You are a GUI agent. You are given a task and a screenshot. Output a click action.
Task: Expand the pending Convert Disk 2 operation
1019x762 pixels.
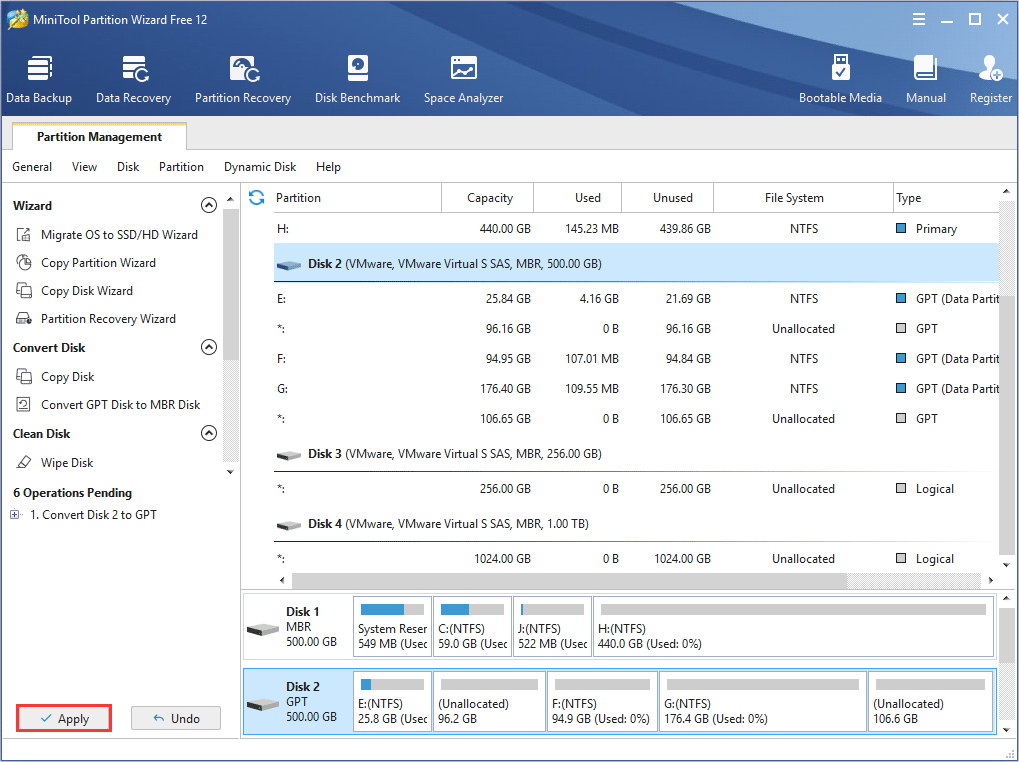[x=14, y=513]
